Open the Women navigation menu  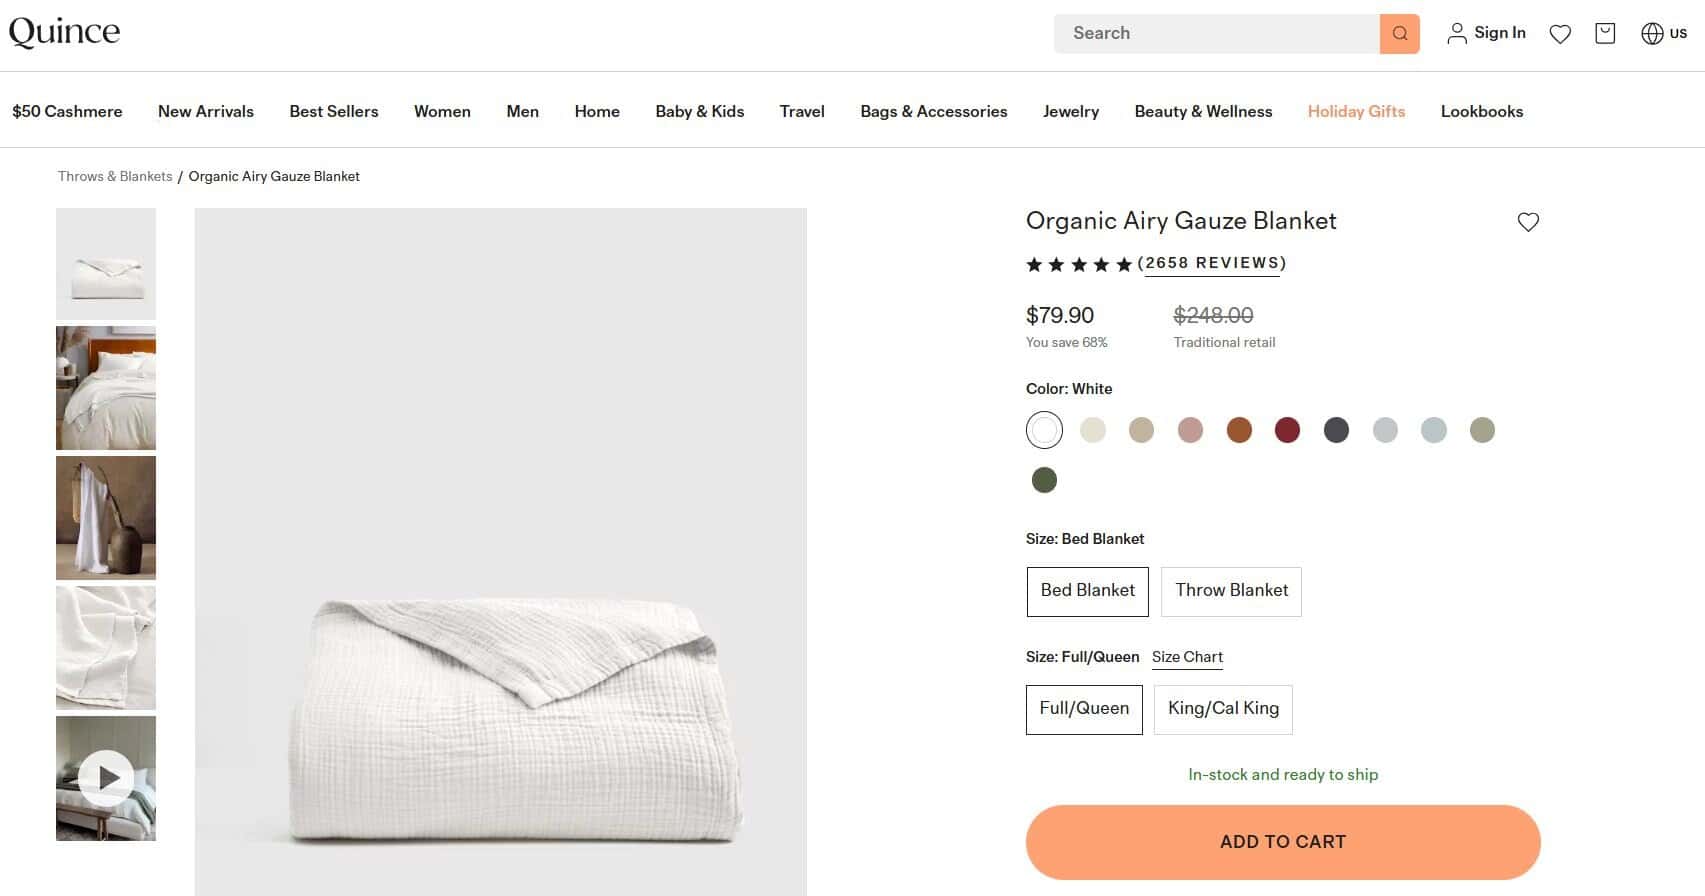442,112
